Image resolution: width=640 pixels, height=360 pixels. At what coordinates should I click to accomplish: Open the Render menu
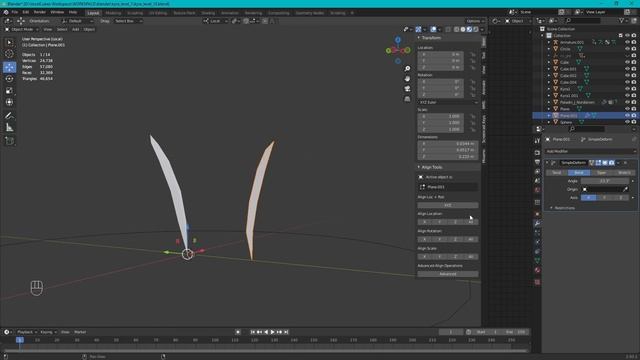point(40,12)
